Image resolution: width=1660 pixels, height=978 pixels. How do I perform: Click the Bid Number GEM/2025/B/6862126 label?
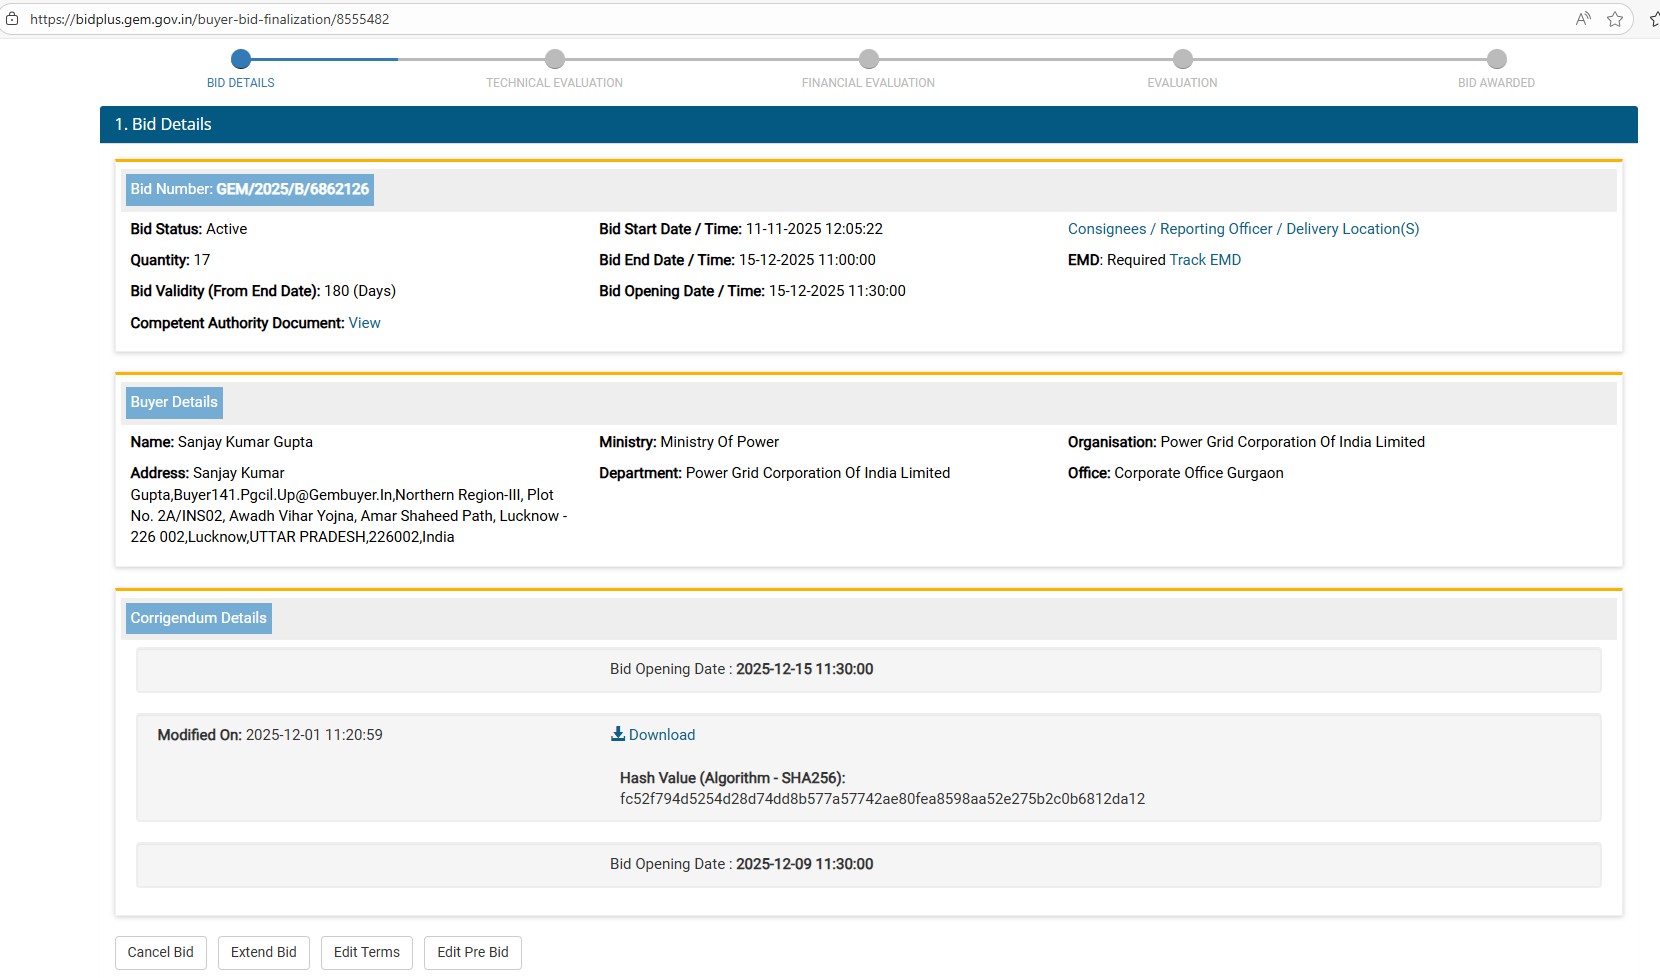point(250,189)
